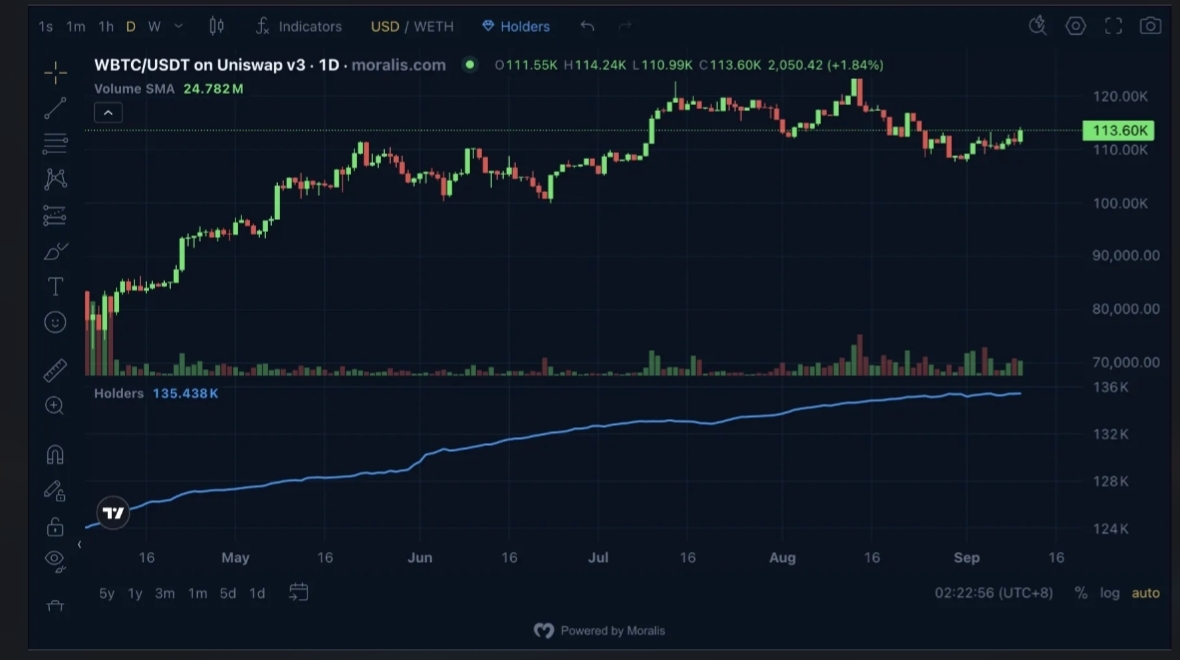Open timezone menu at 02:22:56 (UTC+8)
1180x660 pixels.
click(993, 593)
